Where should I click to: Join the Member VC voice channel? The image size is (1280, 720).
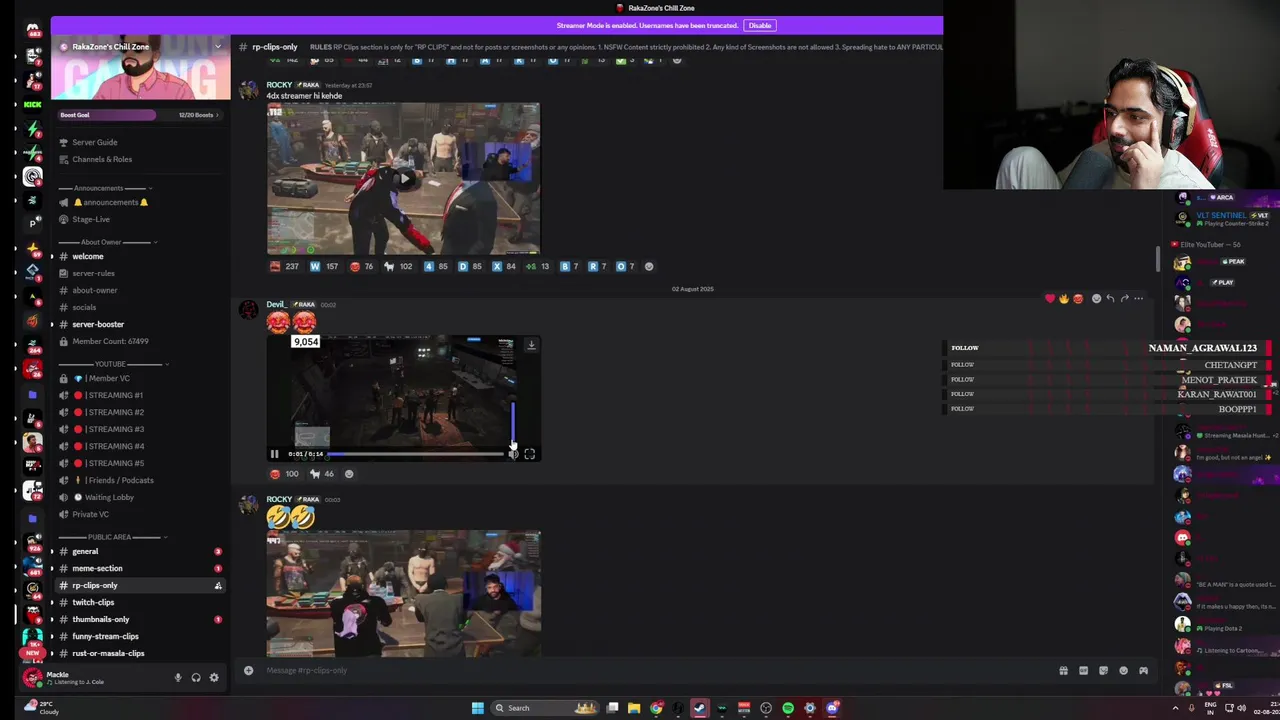coord(108,378)
